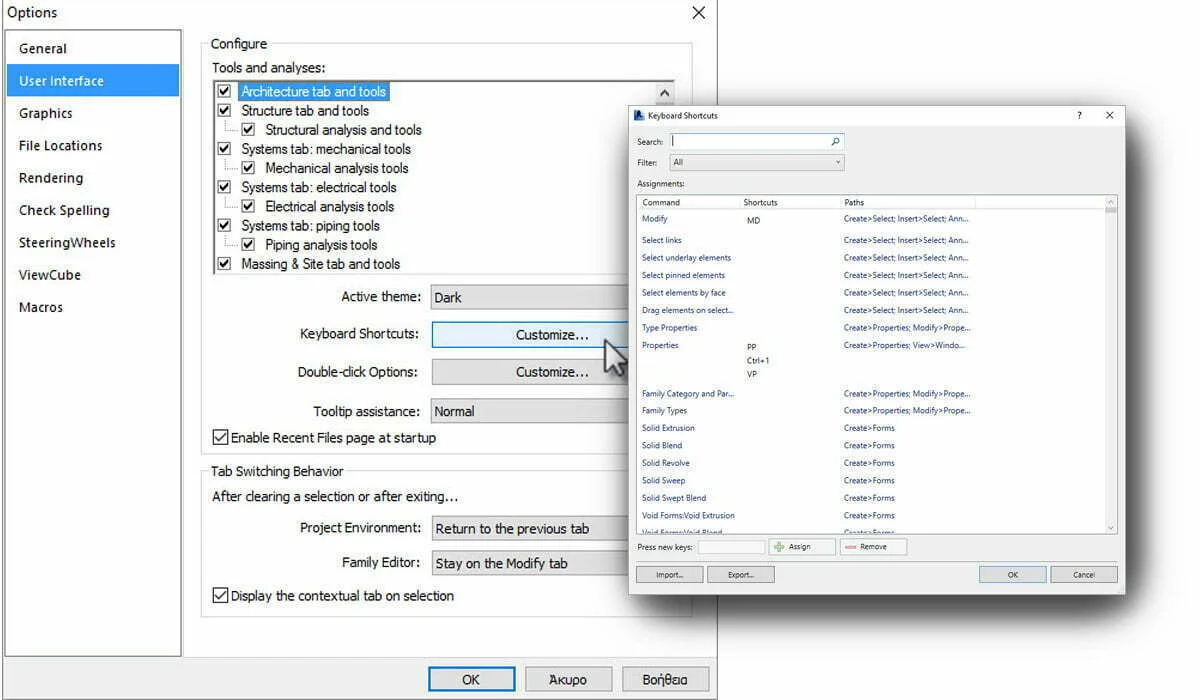This screenshot has width=1200, height=700.
Task: Uncheck Architecture tab and tools
Action: pos(224,92)
